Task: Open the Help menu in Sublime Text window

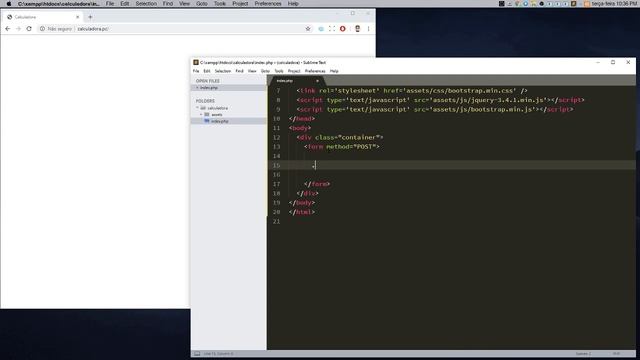Action: click(x=334, y=71)
